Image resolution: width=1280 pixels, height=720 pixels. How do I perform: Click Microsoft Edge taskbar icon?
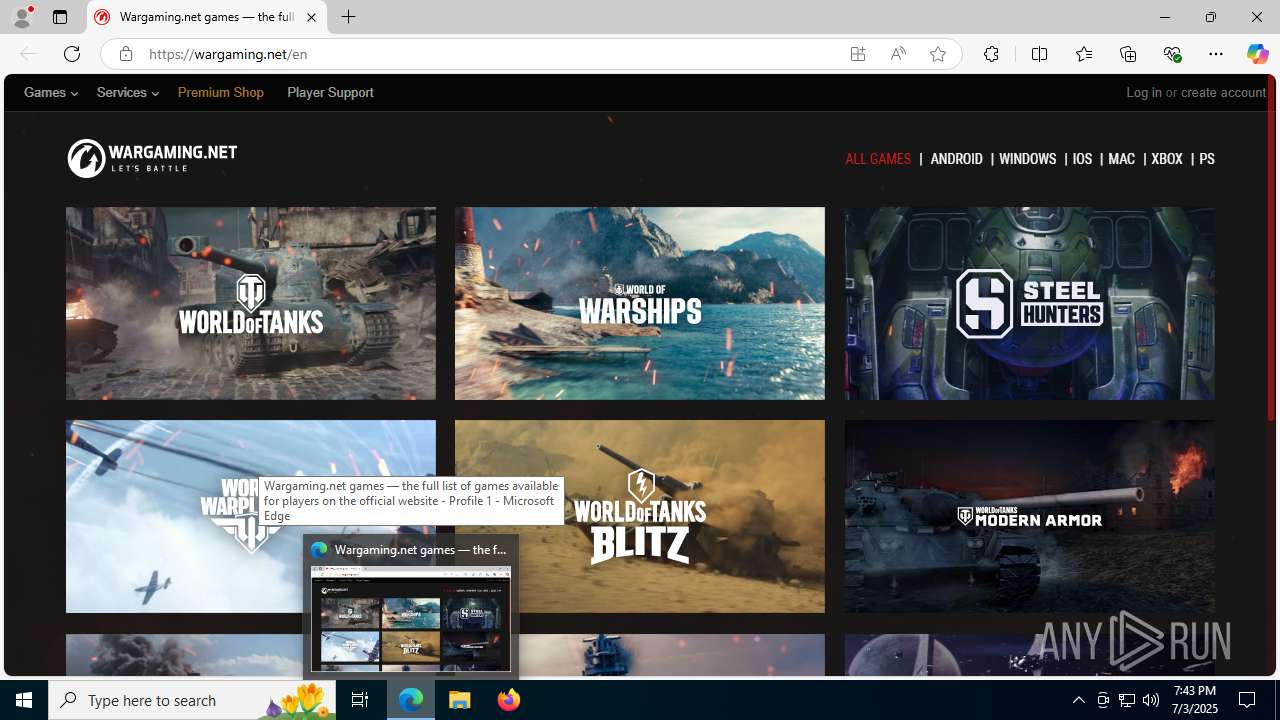pos(411,700)
